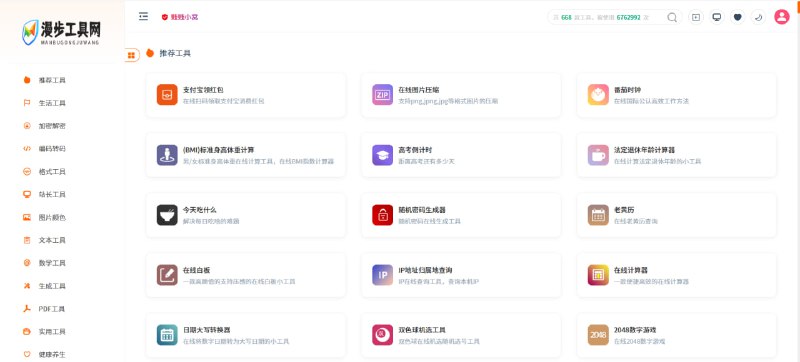Click the coffee cup 法定退休年龄计算器 icon
This screenshot has height=362, width=800.
coord(598,155)
